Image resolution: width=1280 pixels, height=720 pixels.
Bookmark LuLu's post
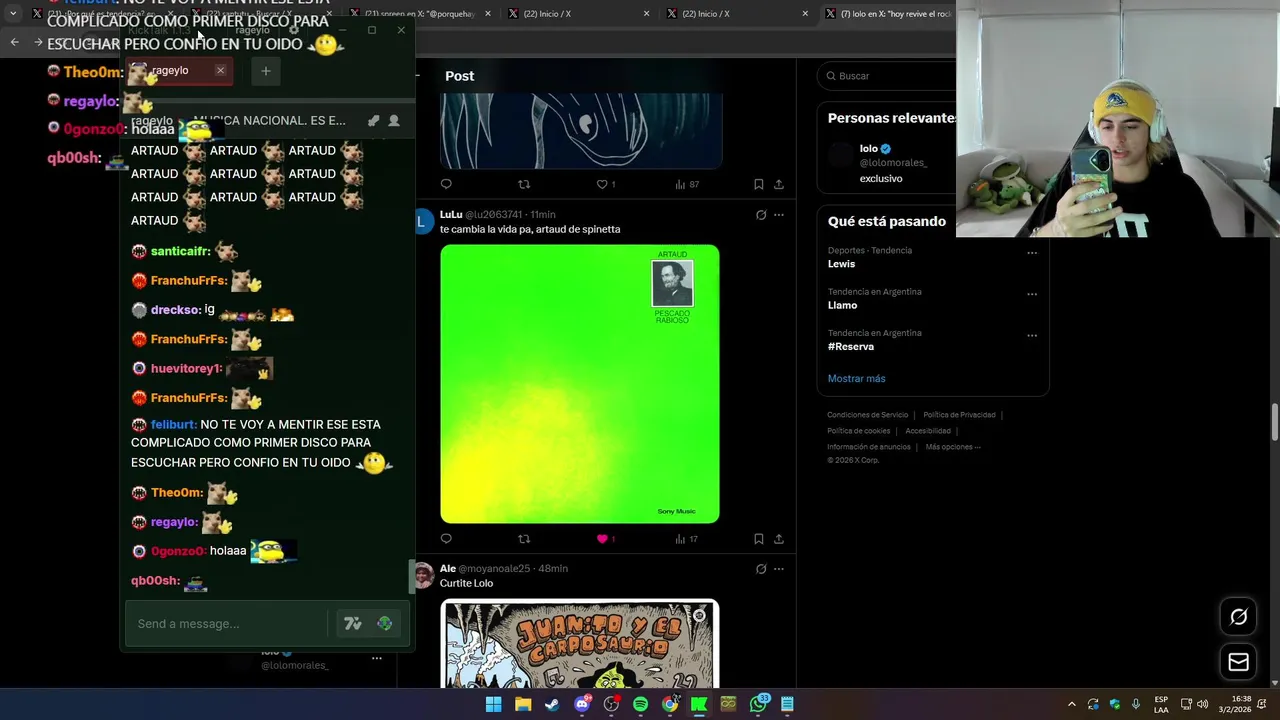tap(759, 539)
